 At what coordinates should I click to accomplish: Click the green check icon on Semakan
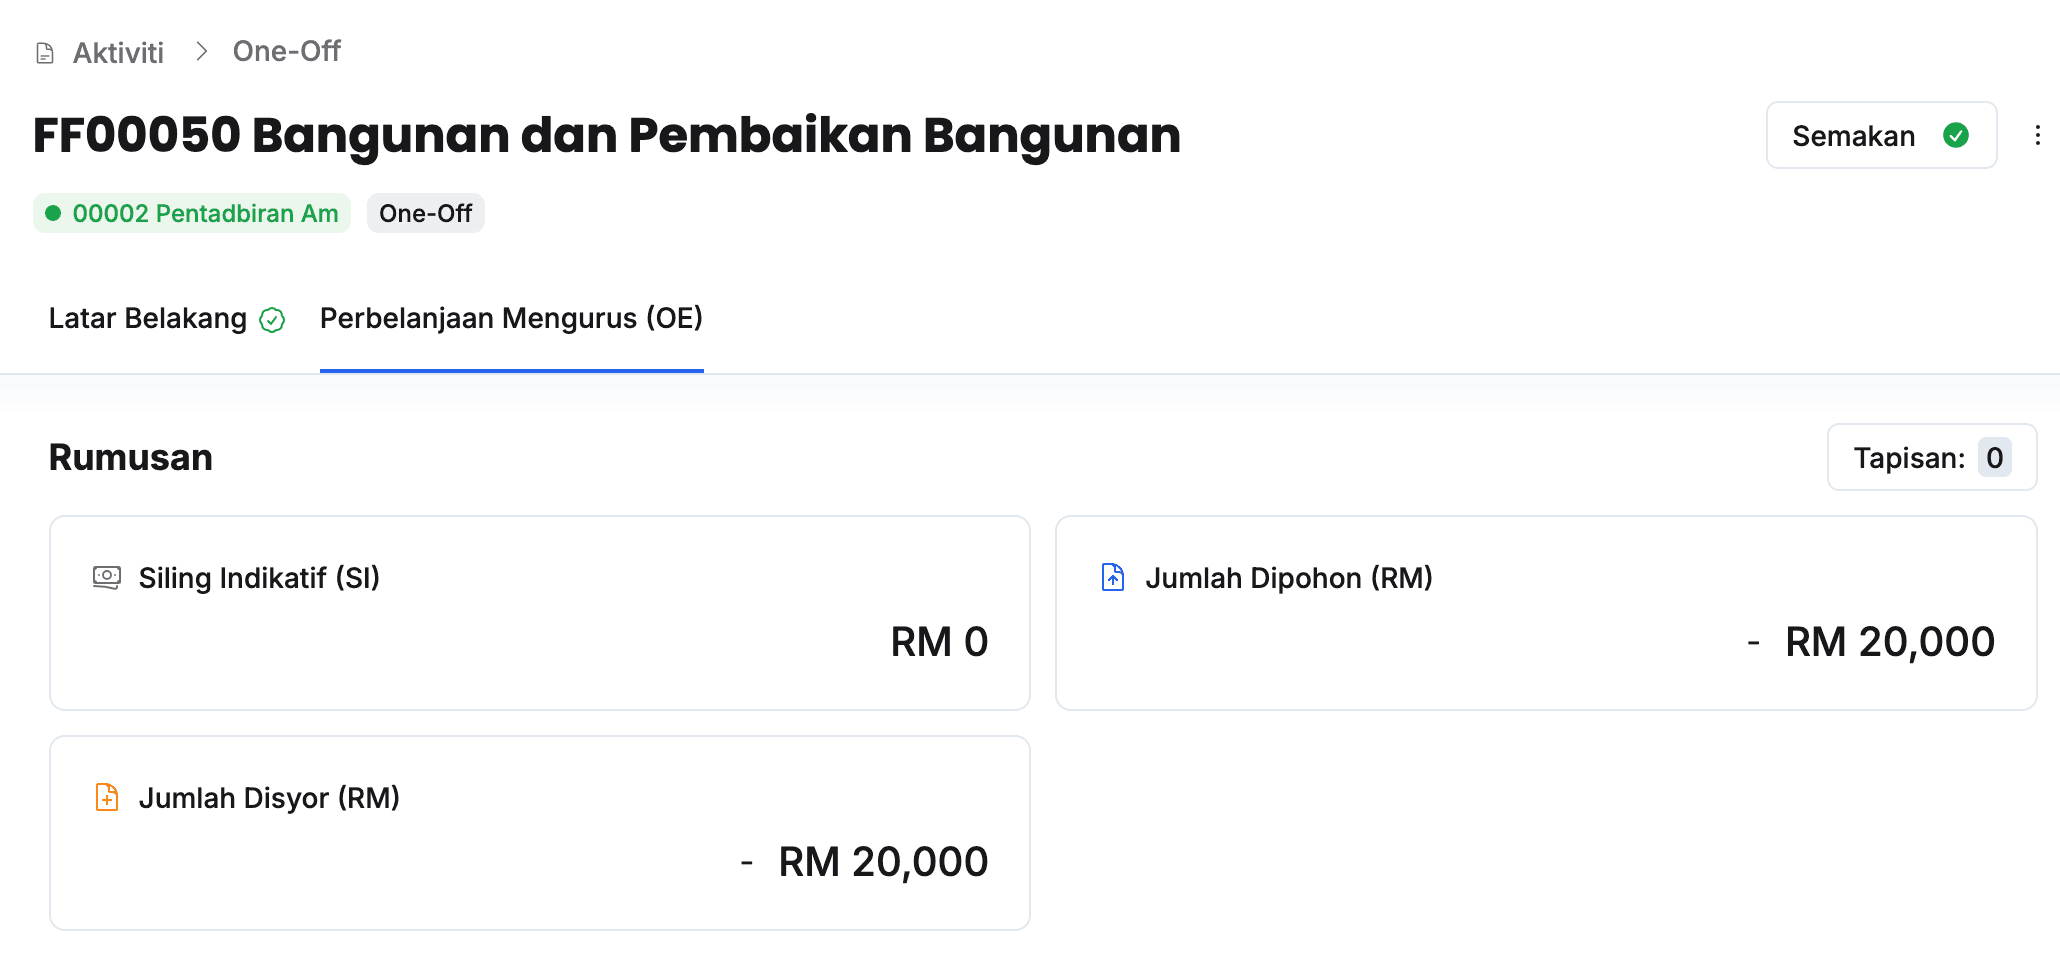(1955, 136)
